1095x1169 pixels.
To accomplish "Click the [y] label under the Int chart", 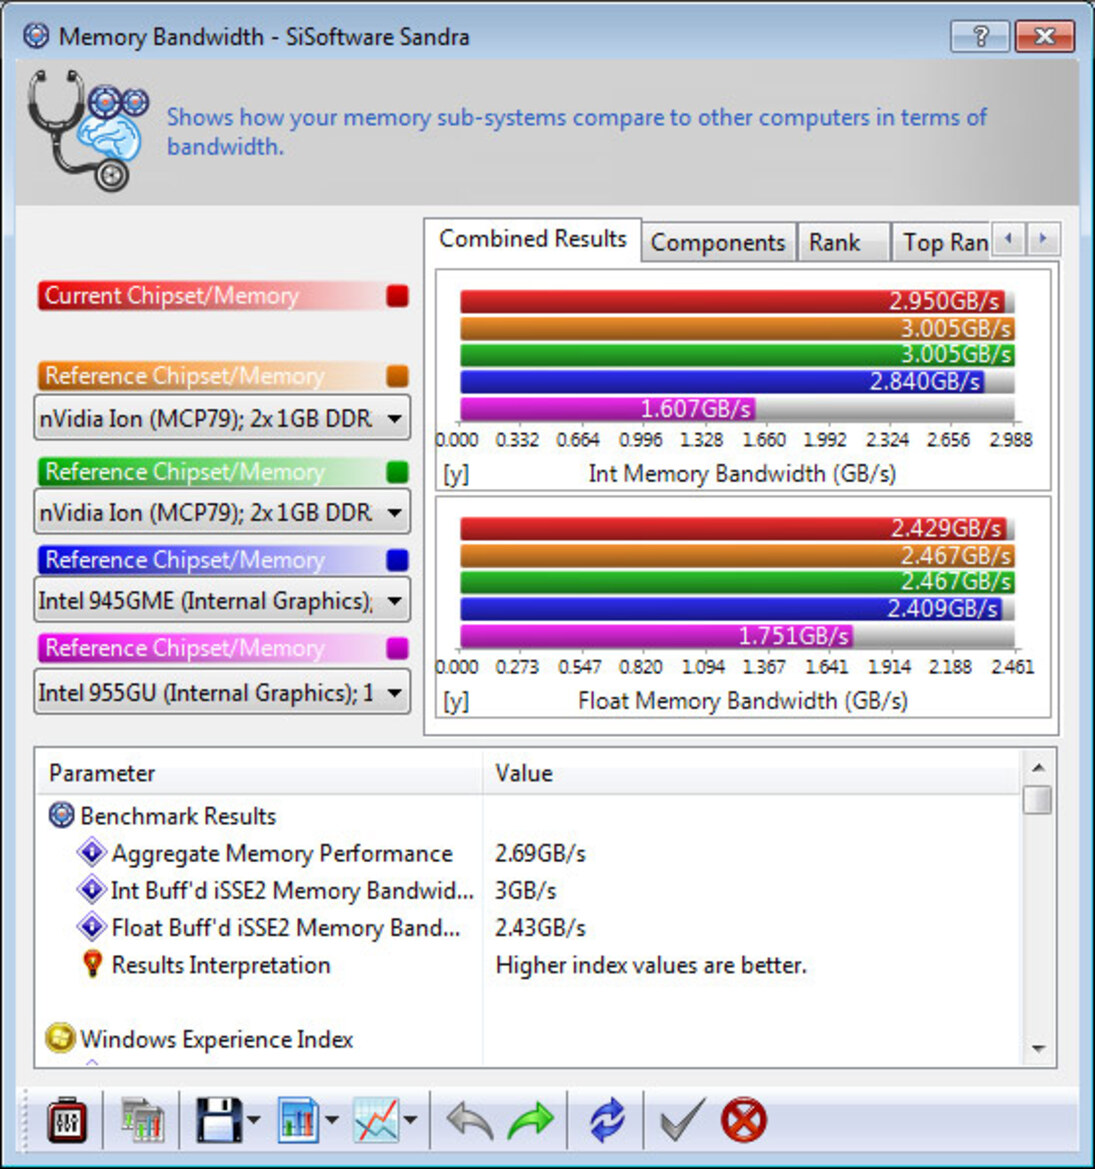I will [455, 474].
